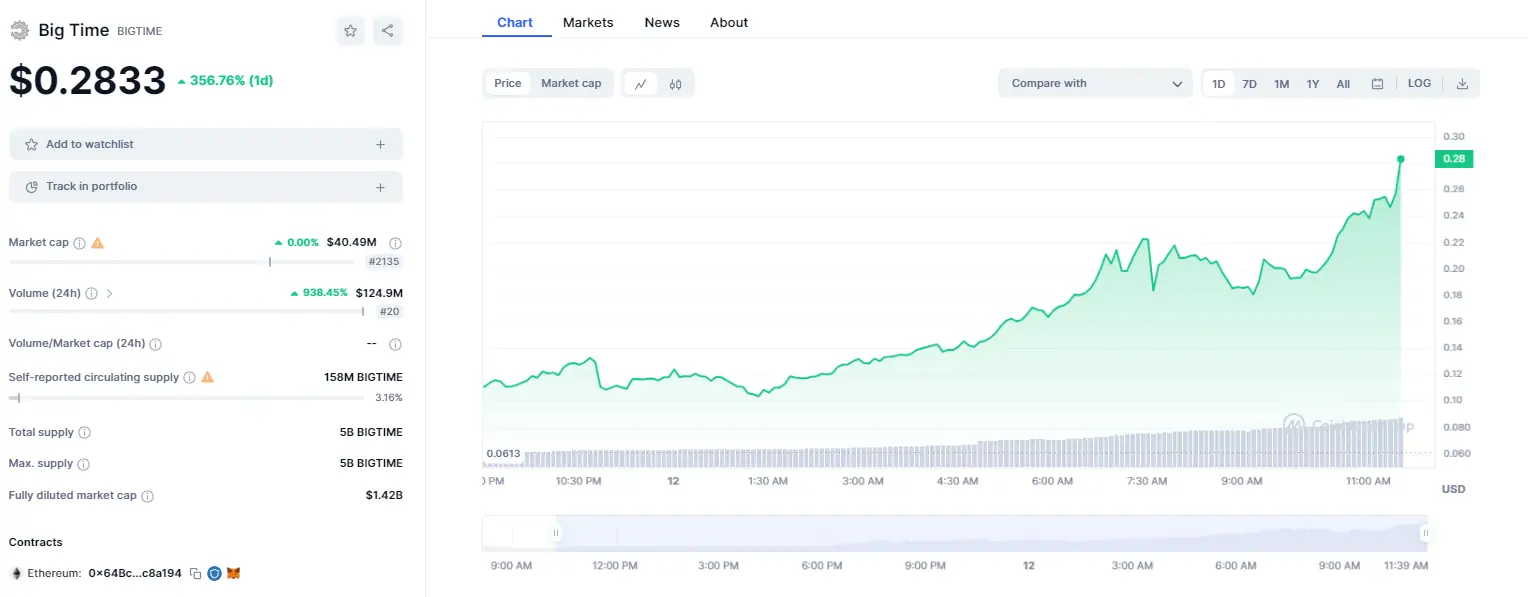The height and width of the screenshot is (597, 1528).
Task: Click the MetaMask fox icon
Action: 233,574
